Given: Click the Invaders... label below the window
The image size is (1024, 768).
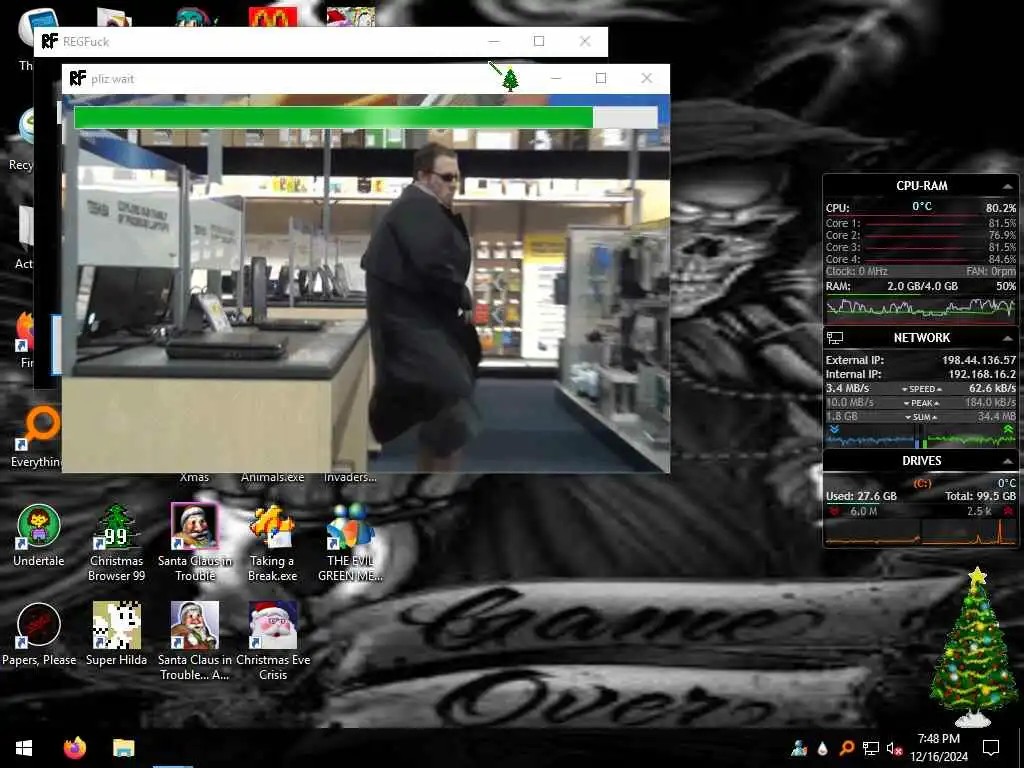Looking at the screenshot, I should pyautogui.click(x=350, y=477).
